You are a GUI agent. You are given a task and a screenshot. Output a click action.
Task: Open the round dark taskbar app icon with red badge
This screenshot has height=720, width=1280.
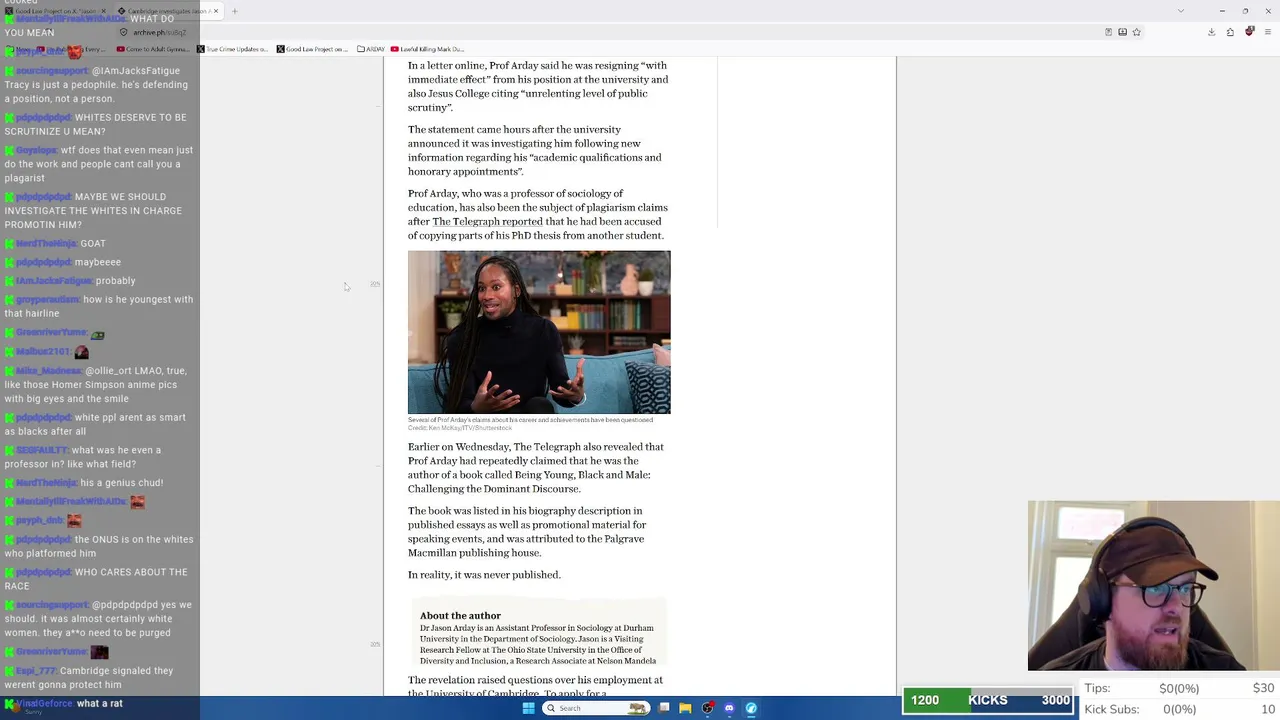(708, 708)
